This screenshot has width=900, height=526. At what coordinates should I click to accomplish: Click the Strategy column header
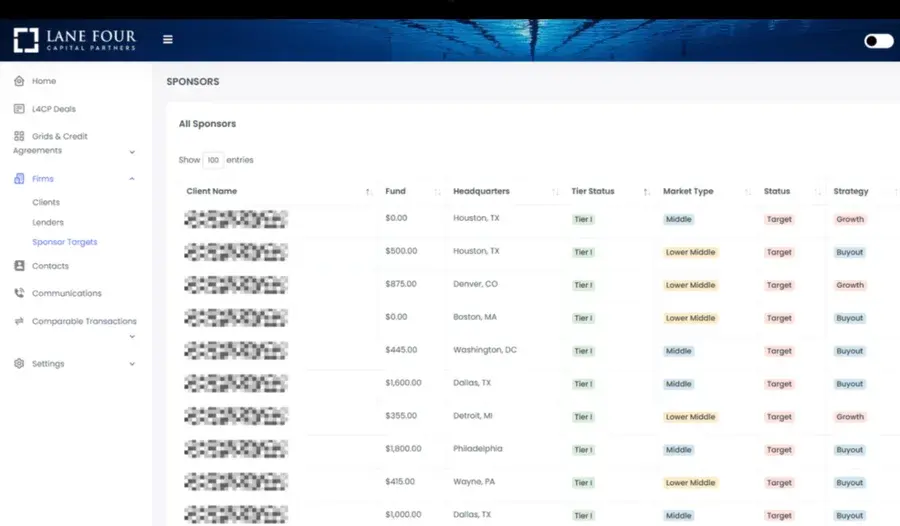click(851, 191)
